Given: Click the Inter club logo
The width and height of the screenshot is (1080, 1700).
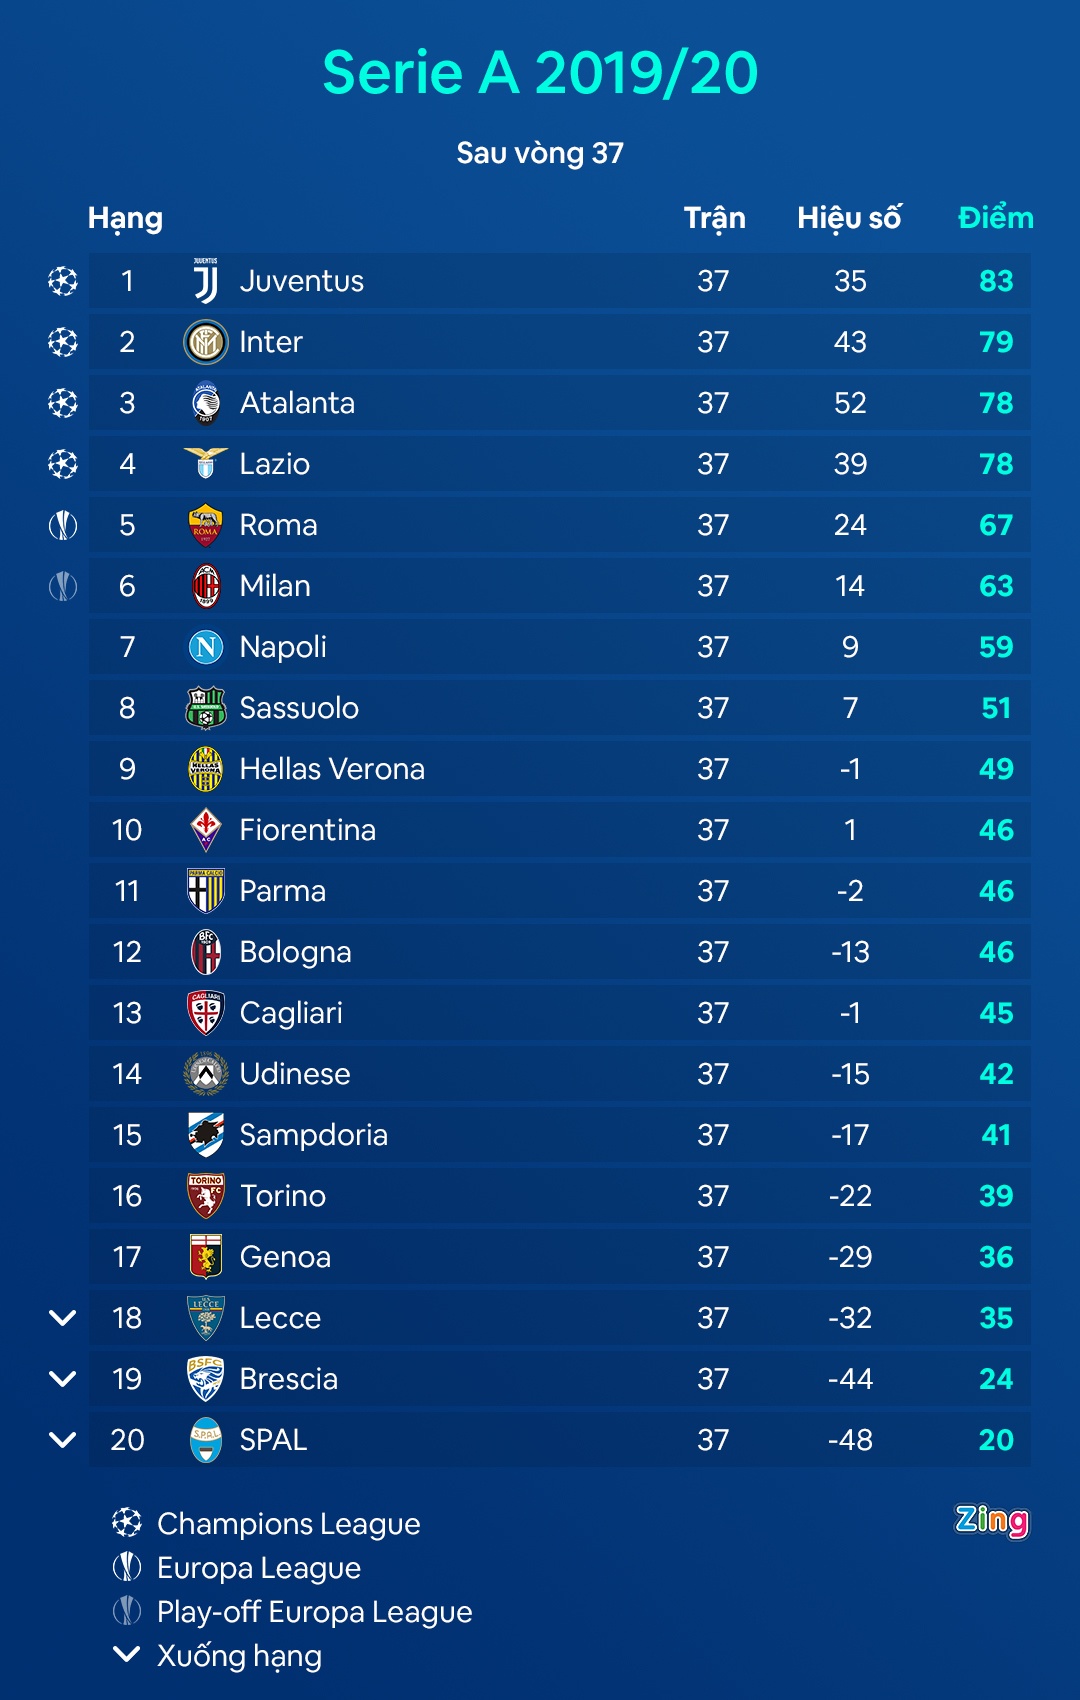Looking at the screenshot, I should pyautogui.click(x=206, y=342).
